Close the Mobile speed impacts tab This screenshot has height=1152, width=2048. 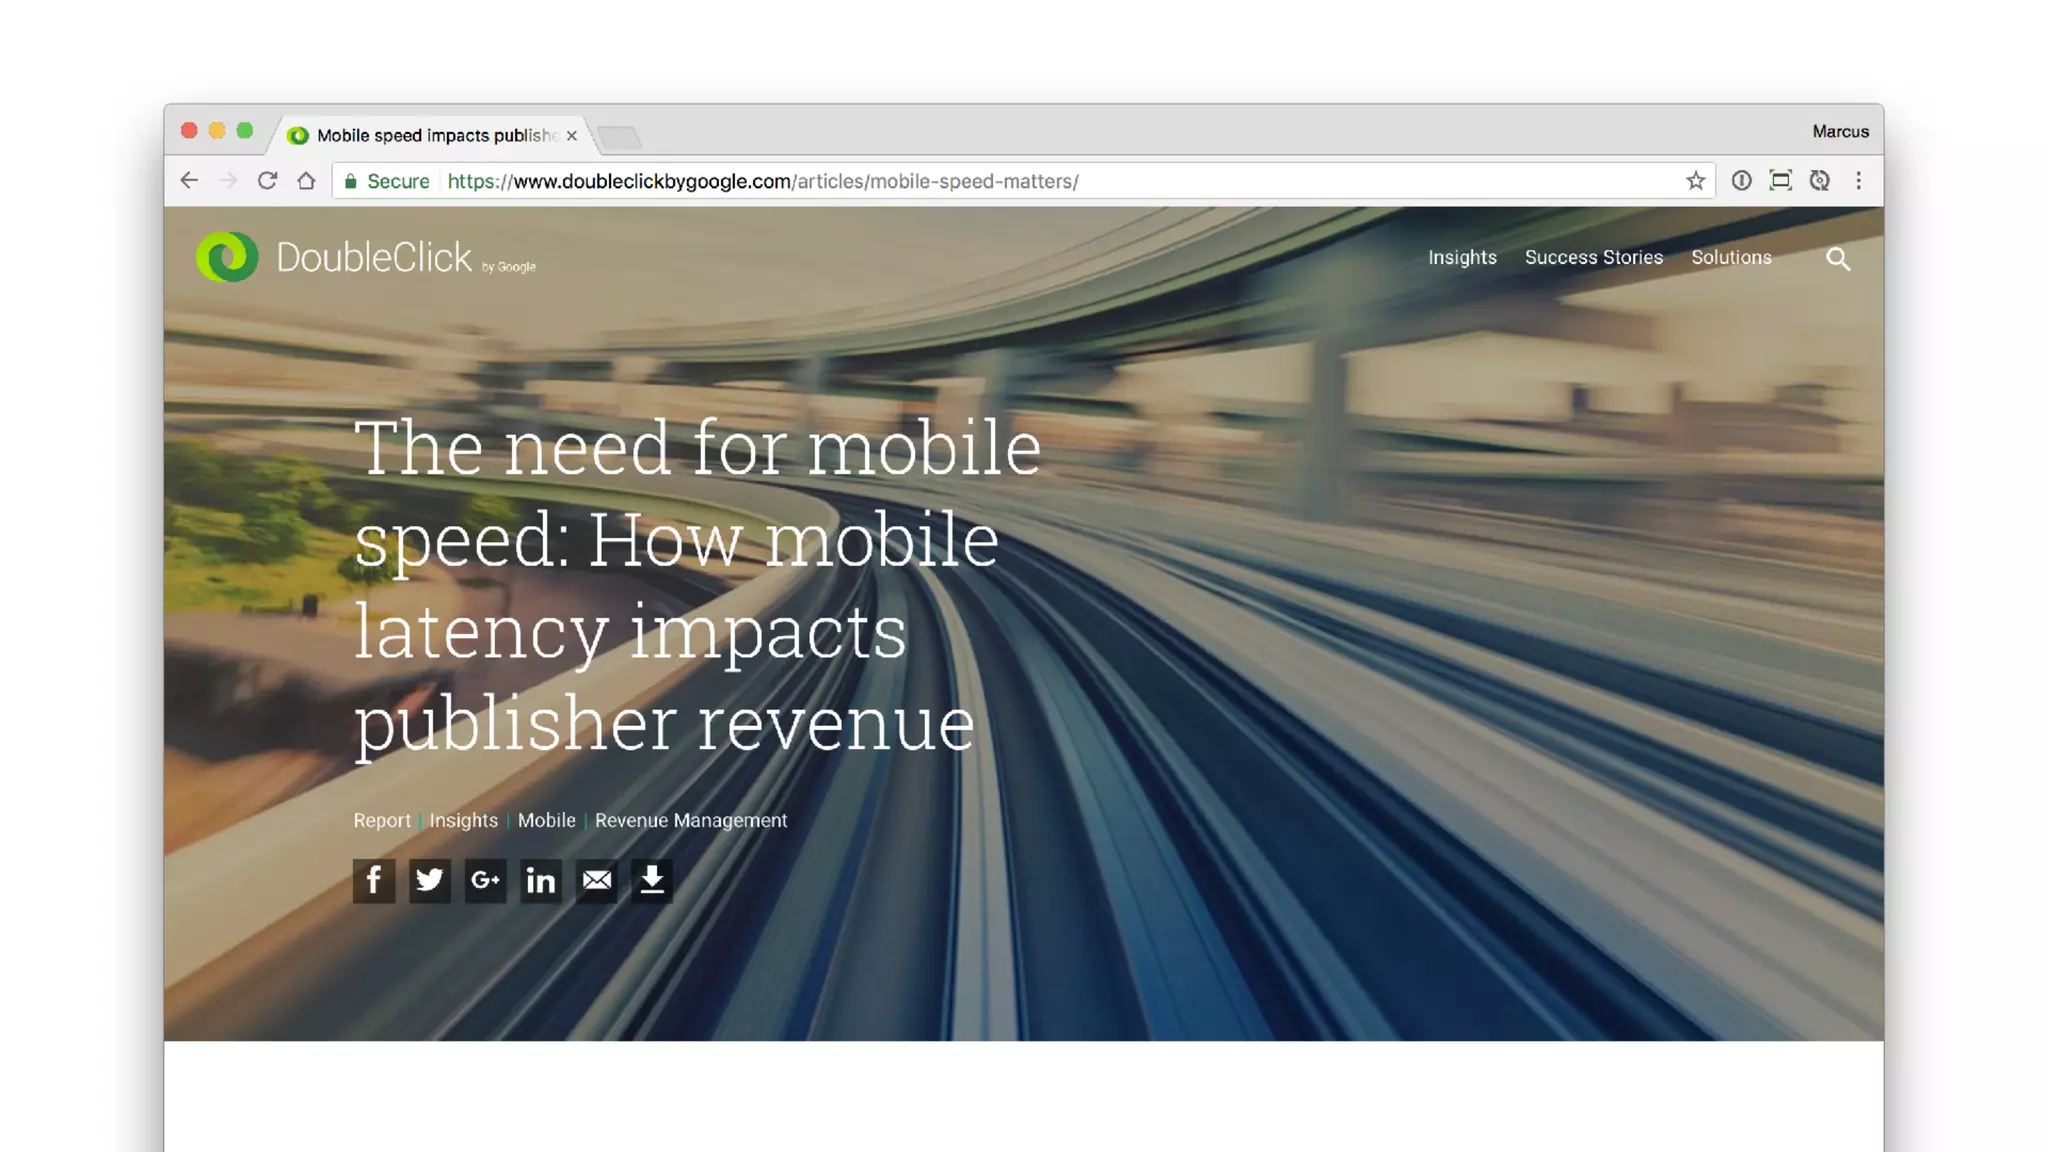click(x=572, y=136)
